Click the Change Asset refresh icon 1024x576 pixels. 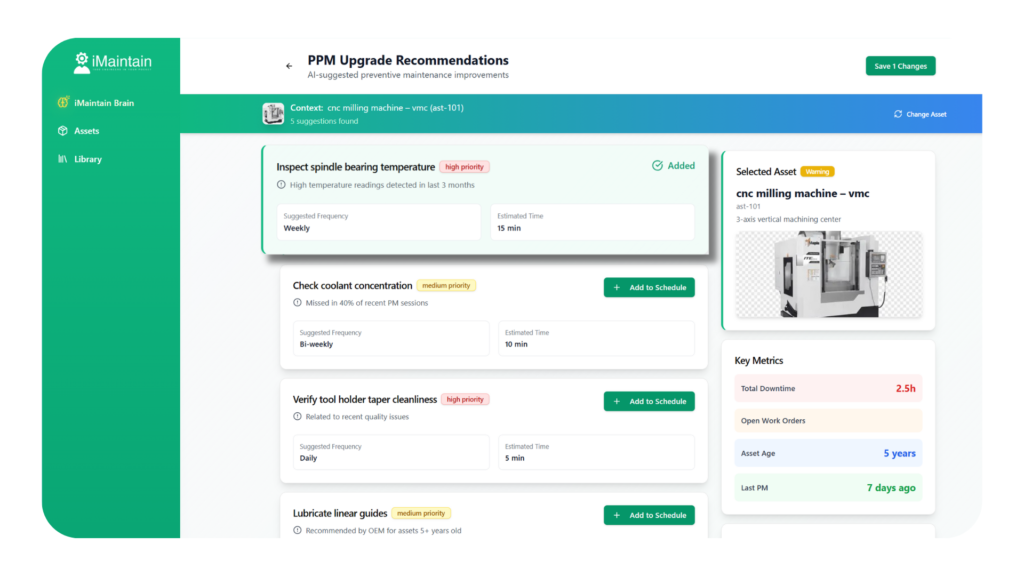point(898,114)
